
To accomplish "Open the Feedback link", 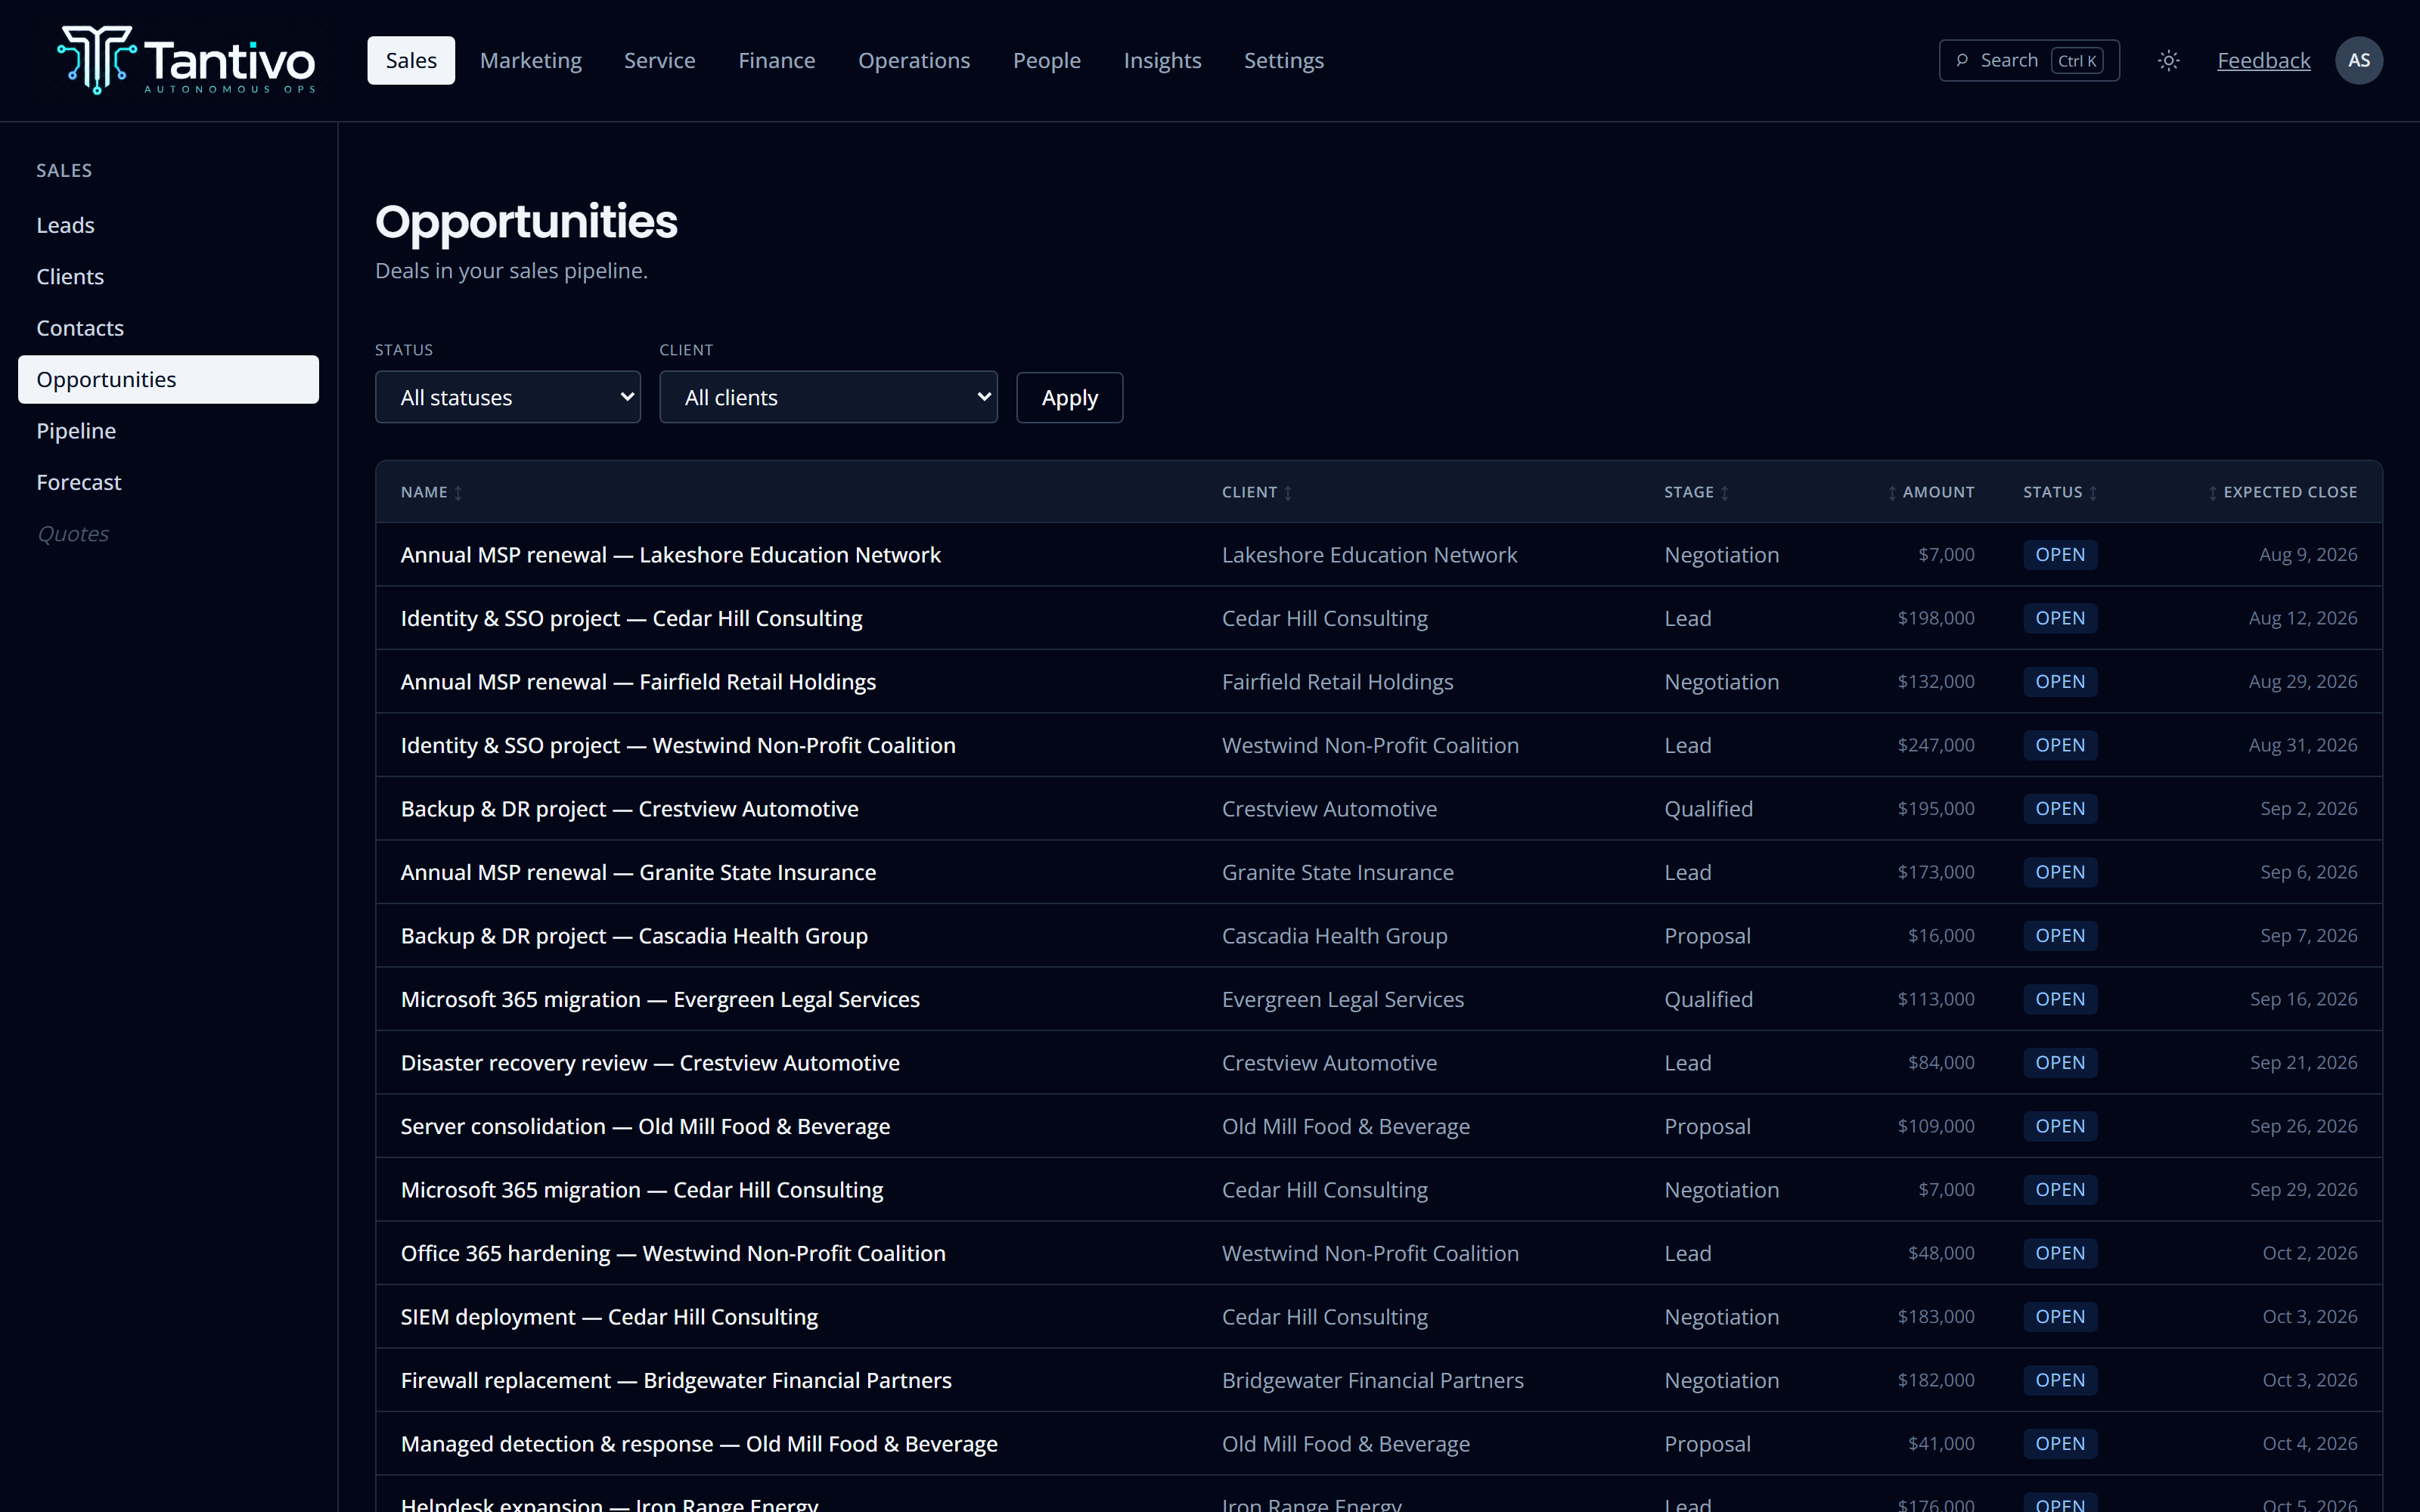I will coord(2264,61).
